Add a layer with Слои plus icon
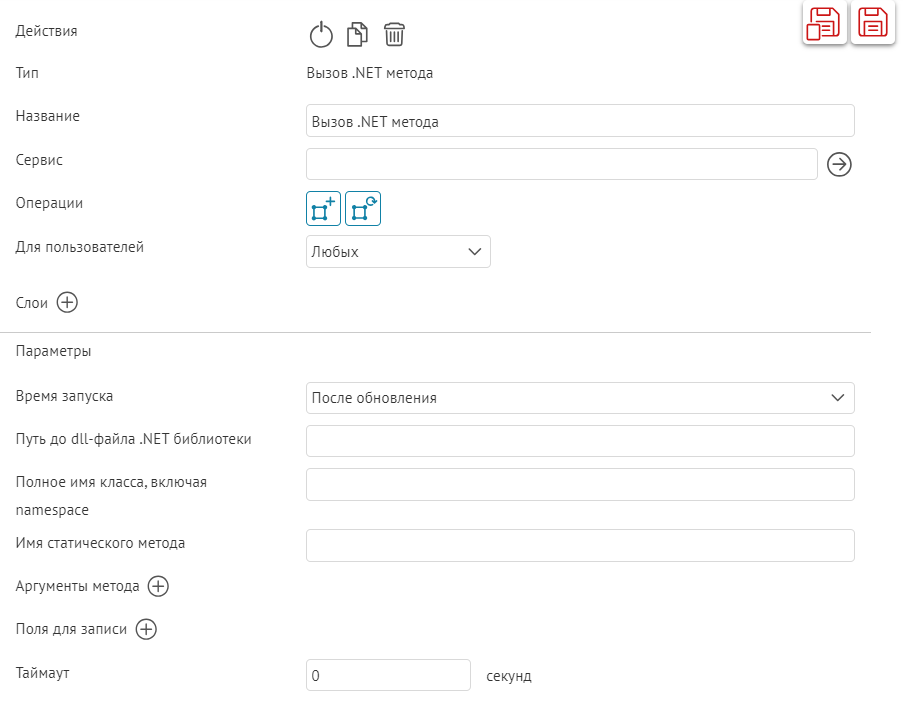The image size is (903, 701). coord(67,302)
